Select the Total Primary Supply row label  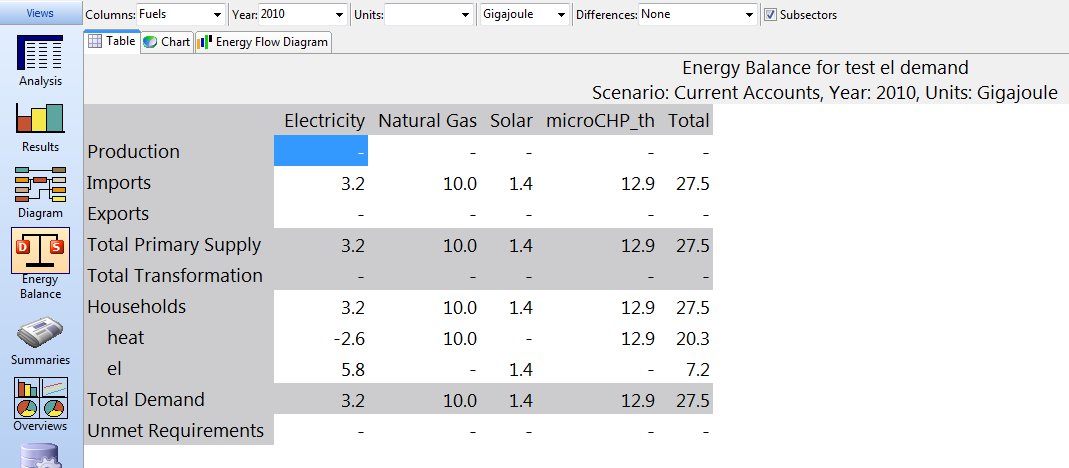[179, 244]
